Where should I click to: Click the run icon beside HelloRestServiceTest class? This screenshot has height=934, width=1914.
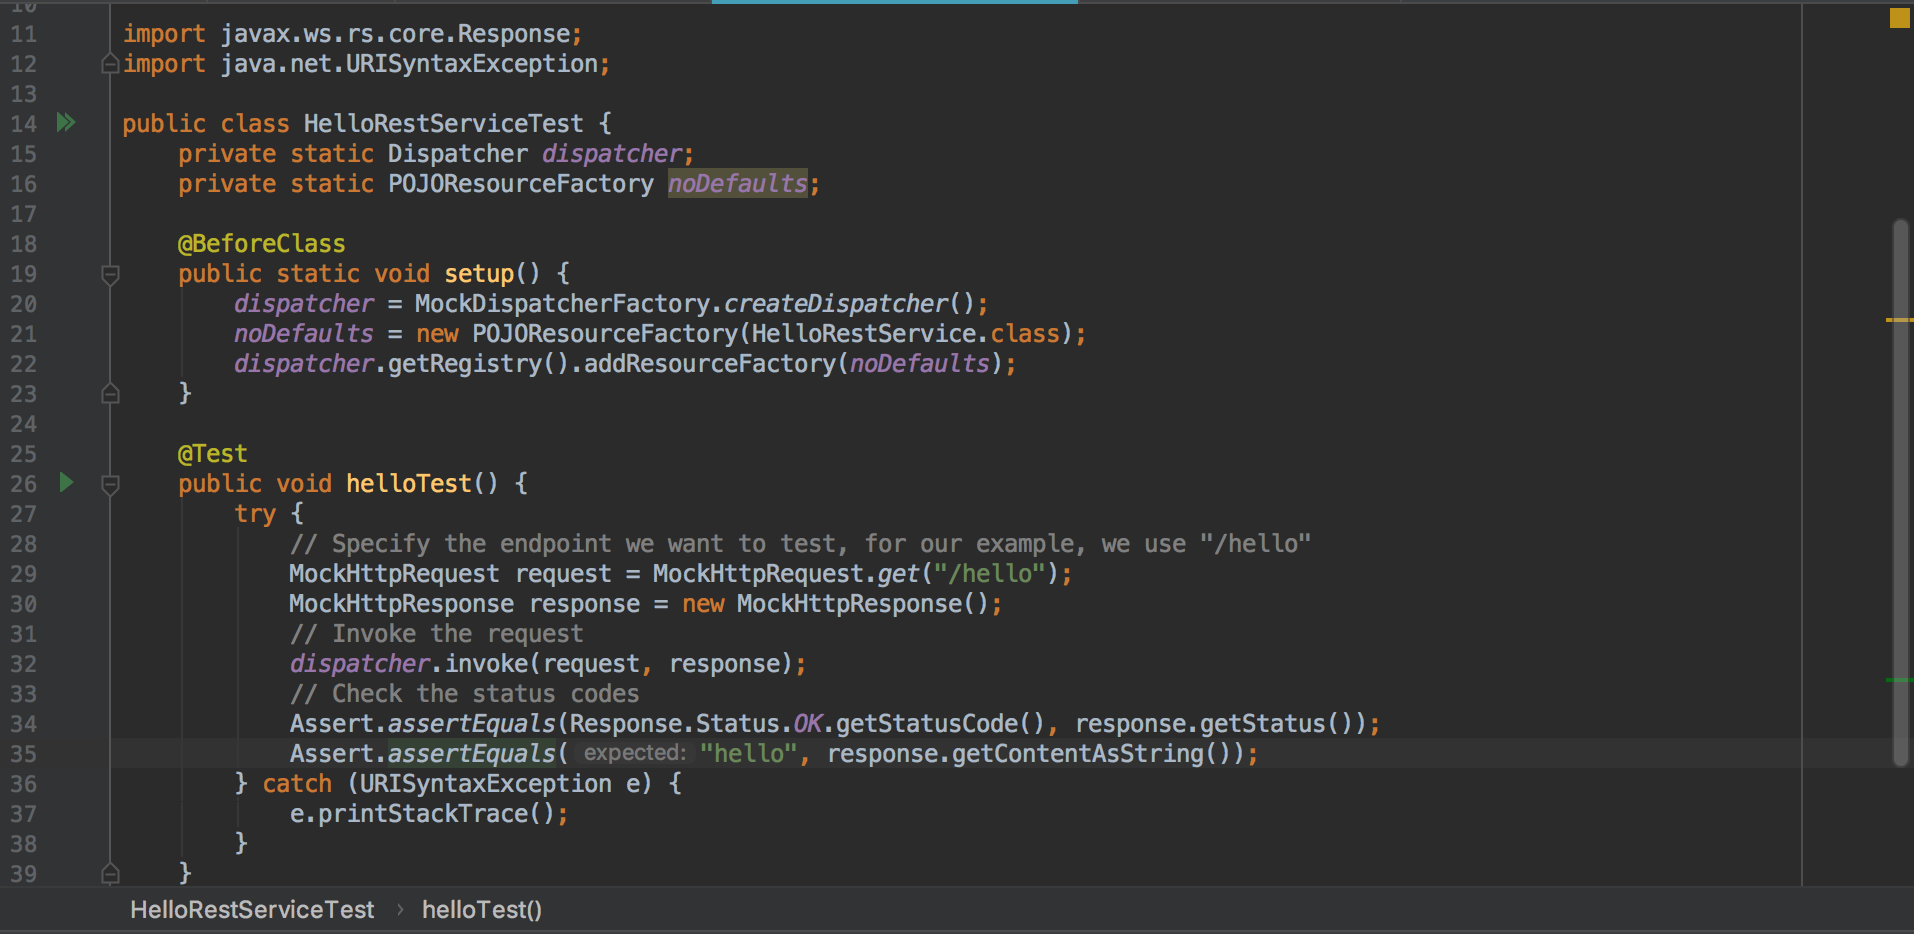coord(66,122)
